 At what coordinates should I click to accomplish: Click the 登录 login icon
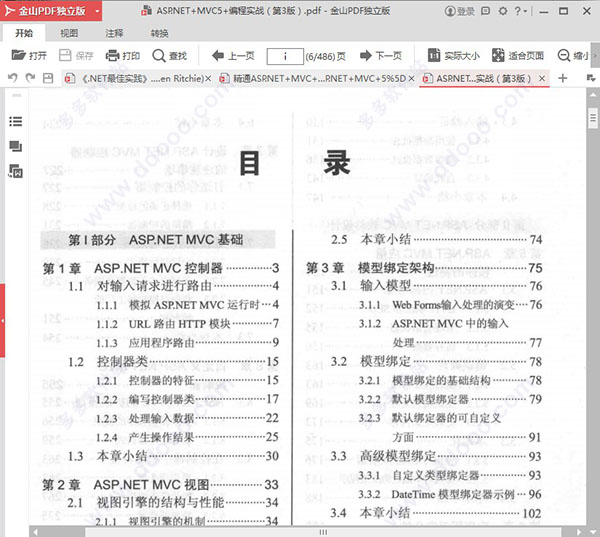460,11
